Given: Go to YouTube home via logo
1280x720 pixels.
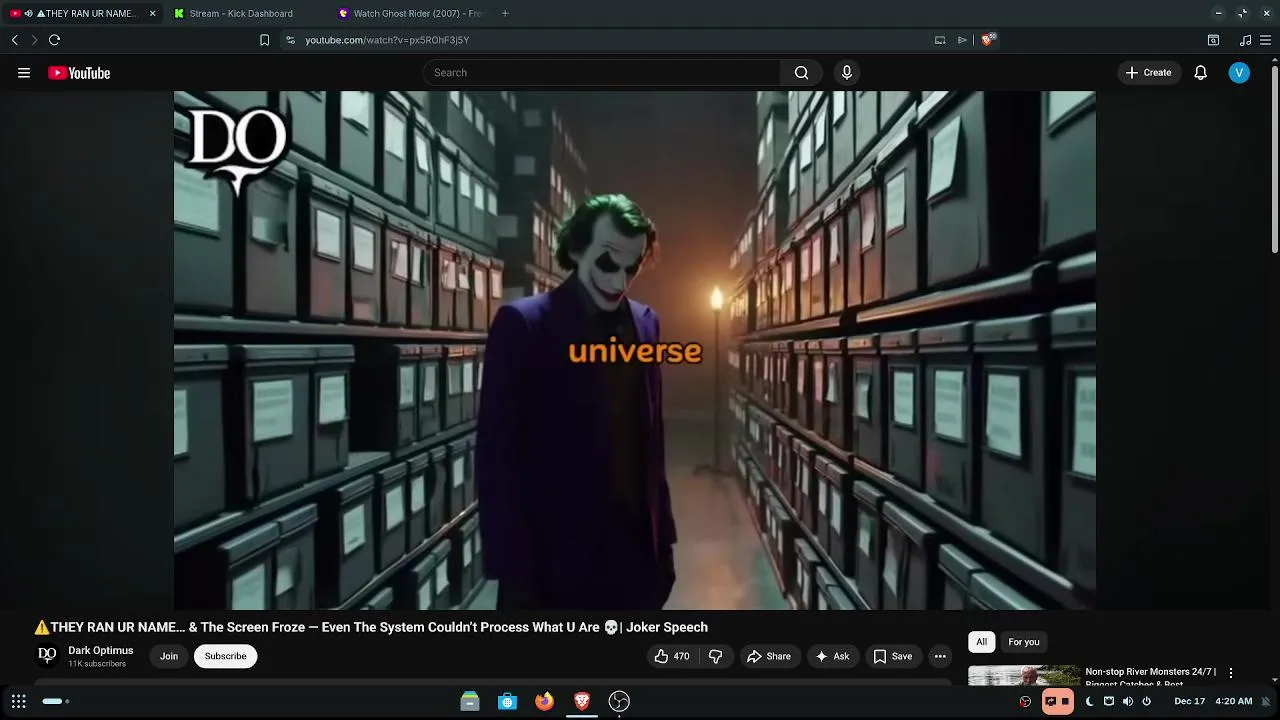Looking at the screenshot, I should tap(79, 73).
